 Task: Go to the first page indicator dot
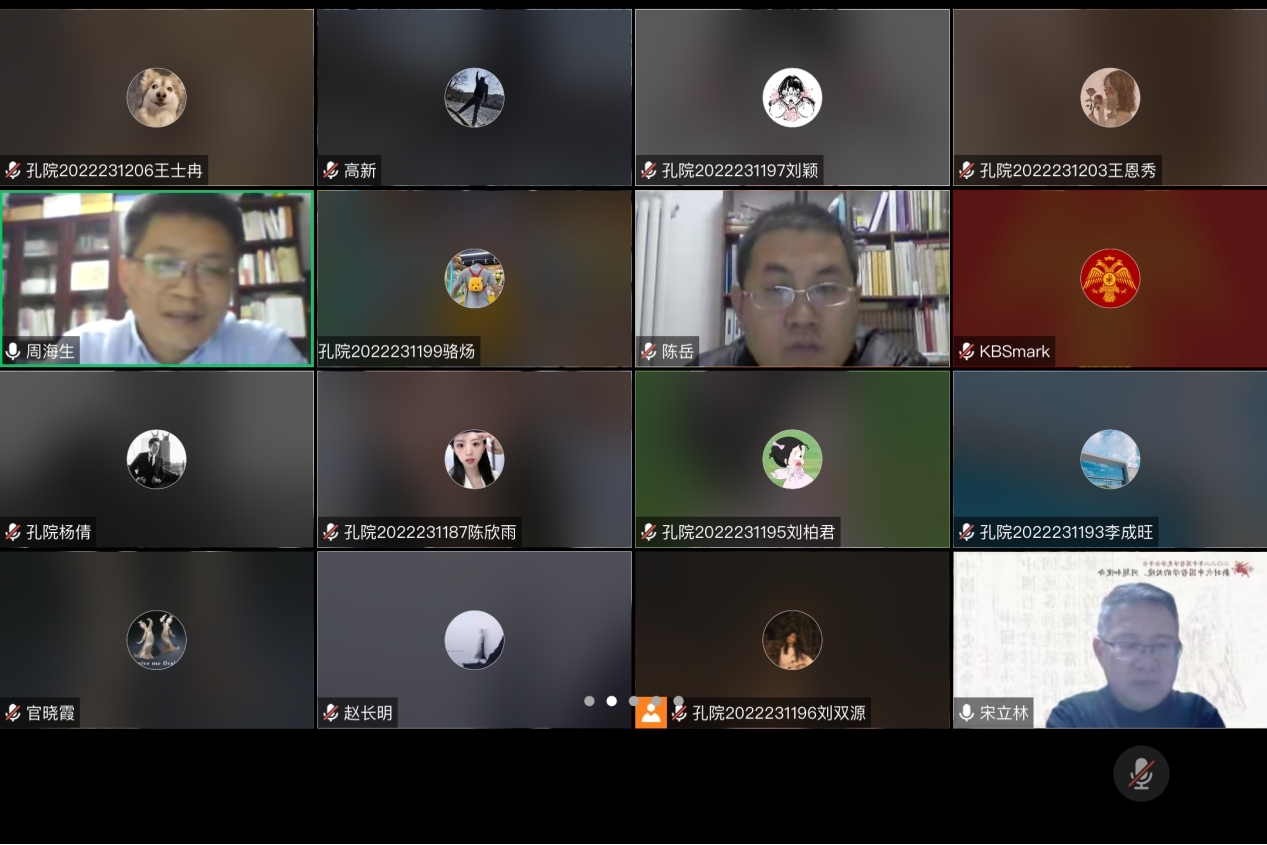589,701
